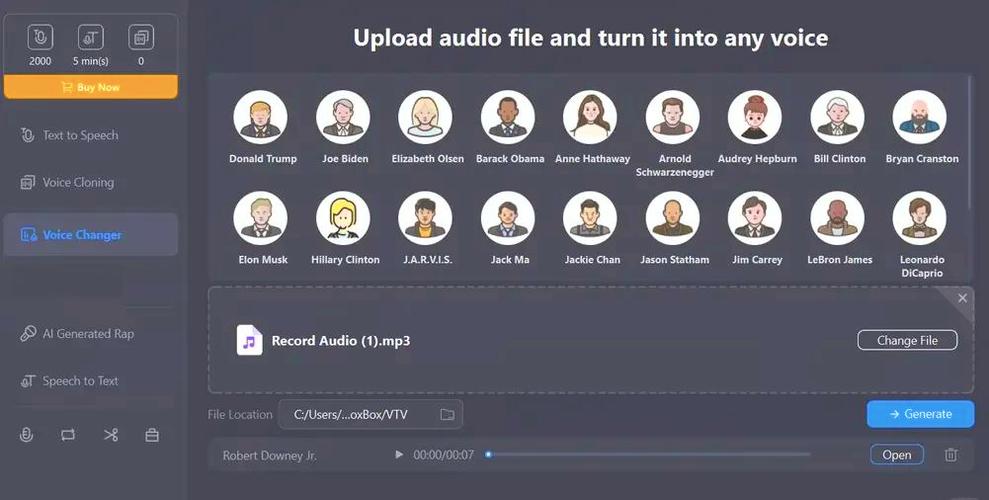Click the audio playback progress slider
Viewport: 989px width, 500px height.
click(648, 454)
